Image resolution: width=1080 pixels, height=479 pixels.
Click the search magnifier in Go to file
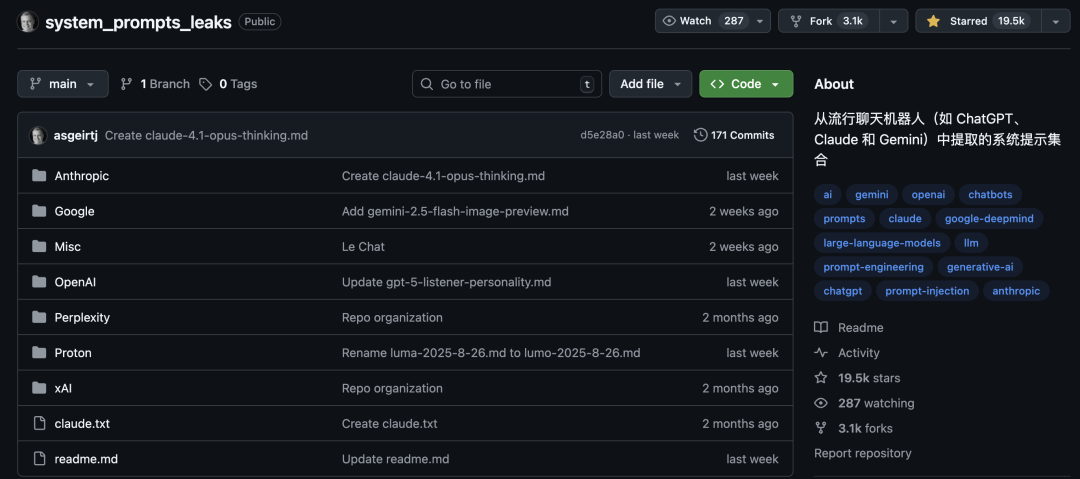pyautogui.click(x=428, y=84)
